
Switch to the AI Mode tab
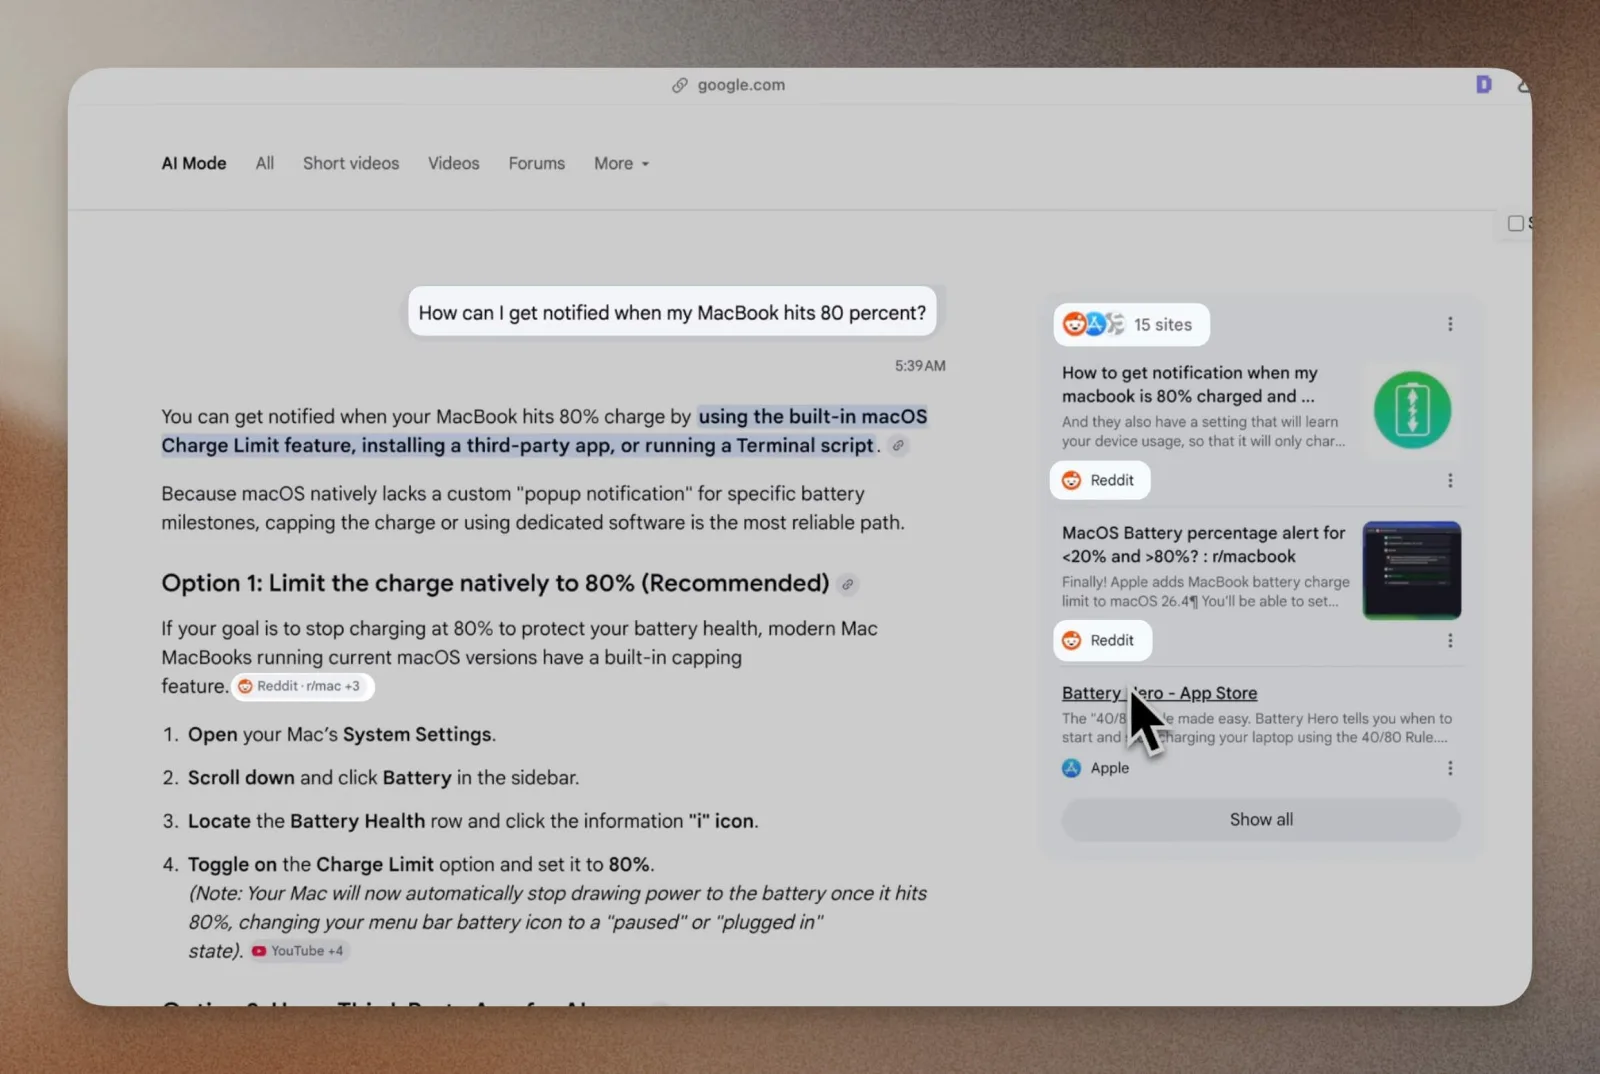pos(194,163)
